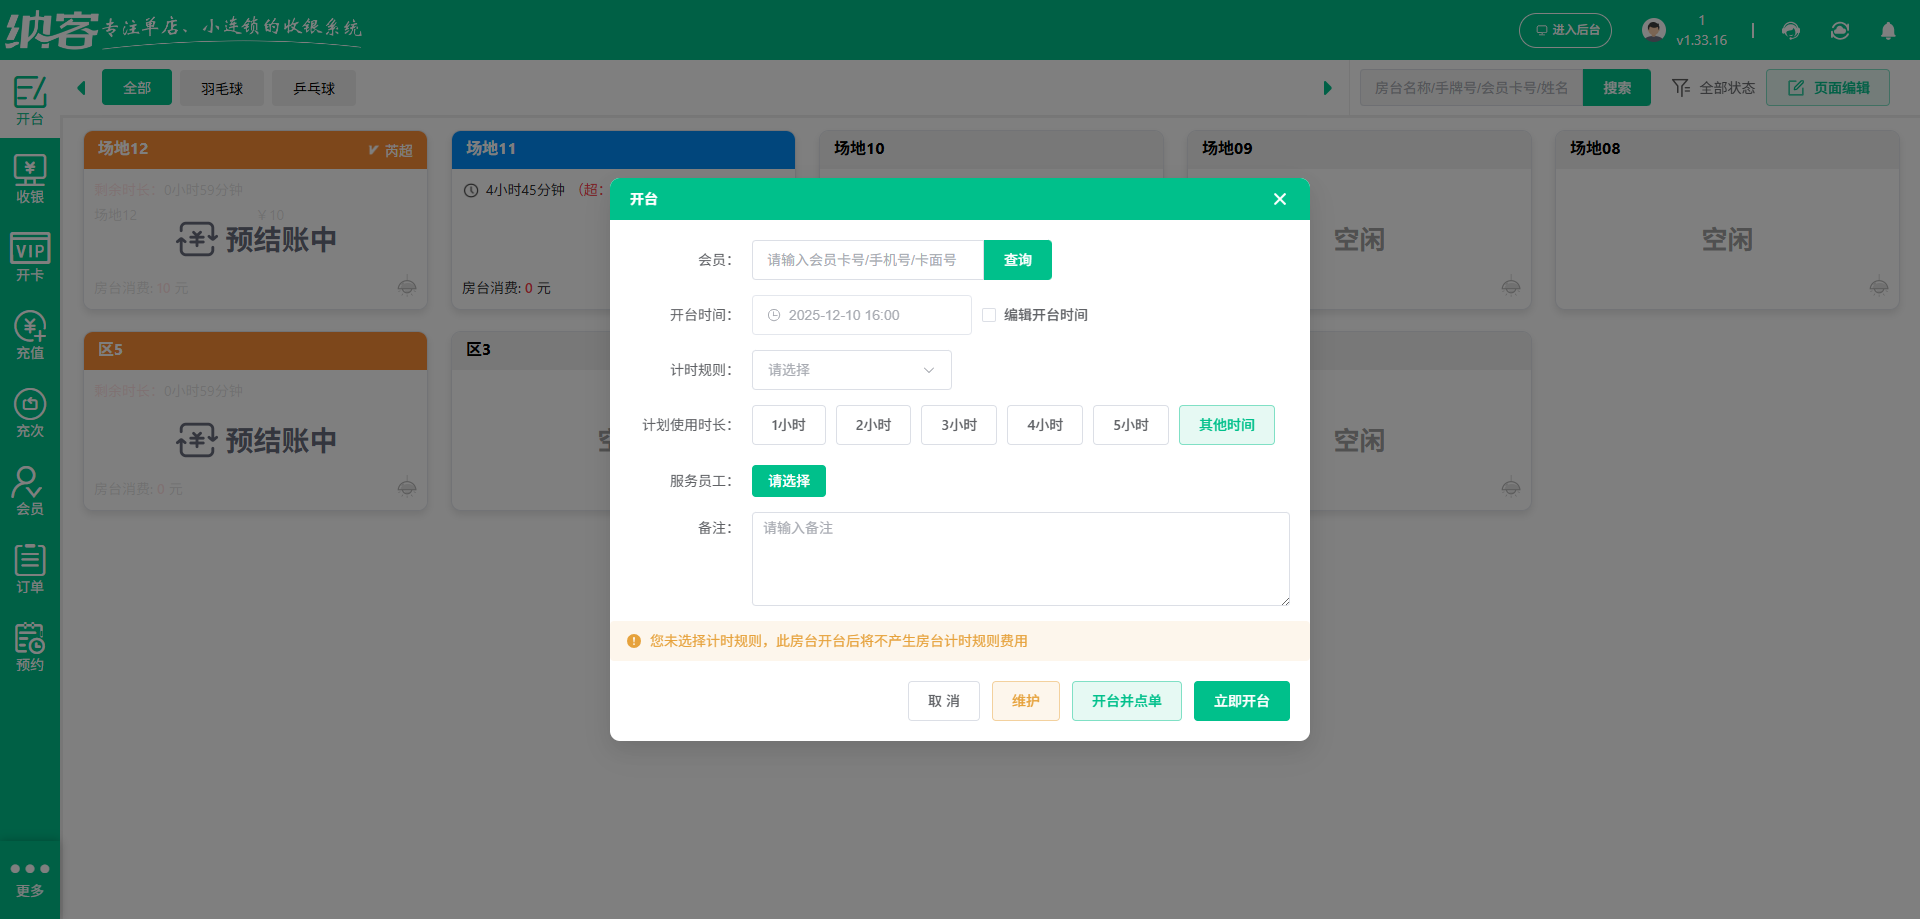Click the right arrow to scroll category tabs
This screenshot has width=1920, height=919.
1327,87
